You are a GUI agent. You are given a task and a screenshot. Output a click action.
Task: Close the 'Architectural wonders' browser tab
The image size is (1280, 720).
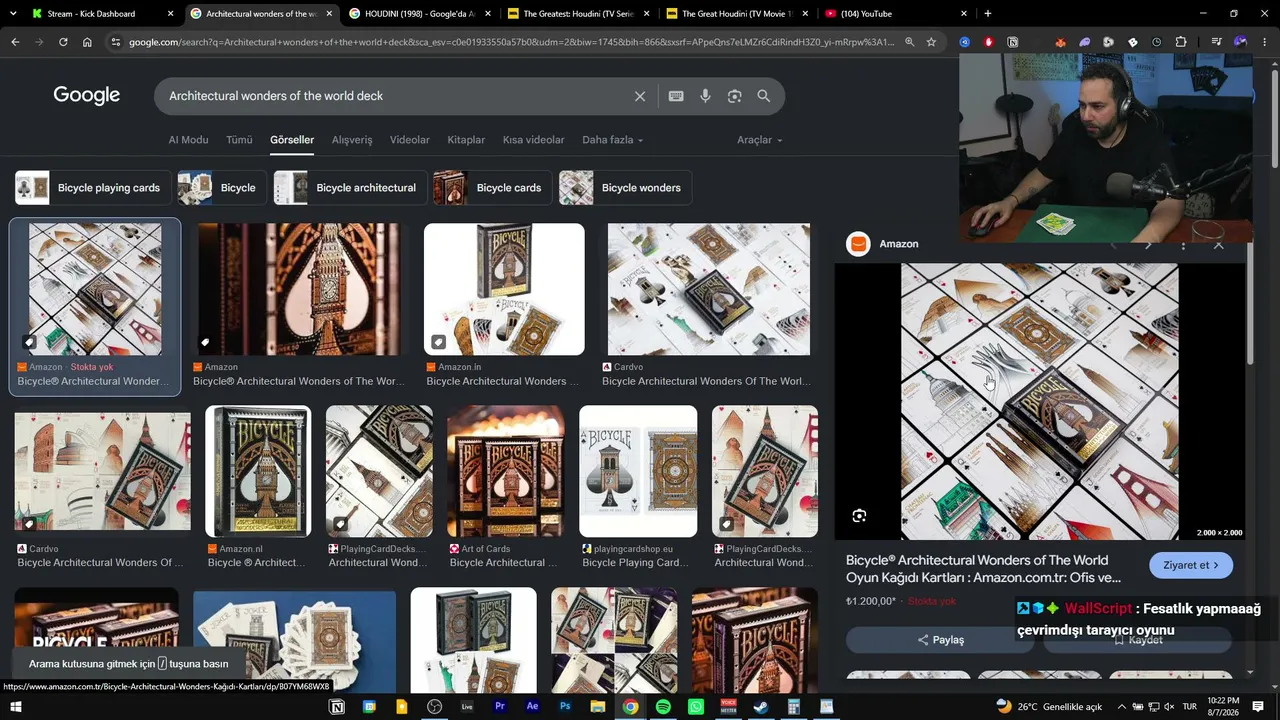[329, 14]
